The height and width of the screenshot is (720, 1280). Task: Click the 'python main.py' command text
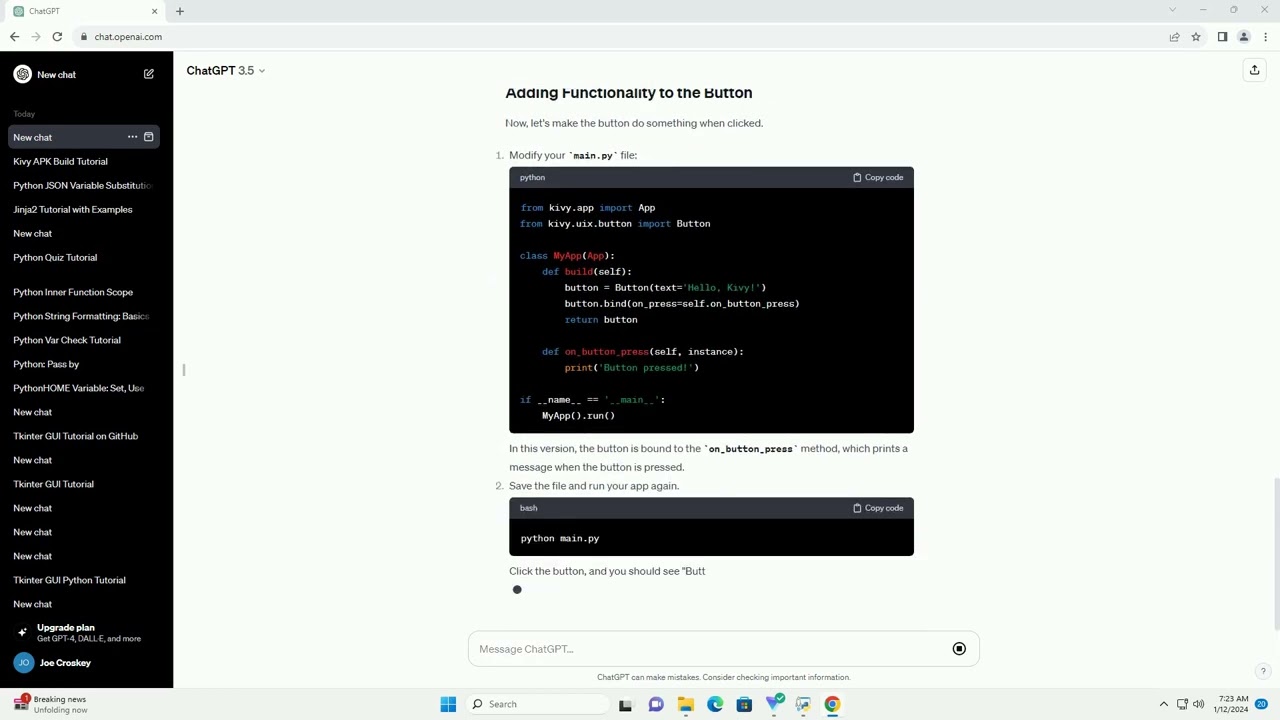pyautogui.click(x=560, y=538)
